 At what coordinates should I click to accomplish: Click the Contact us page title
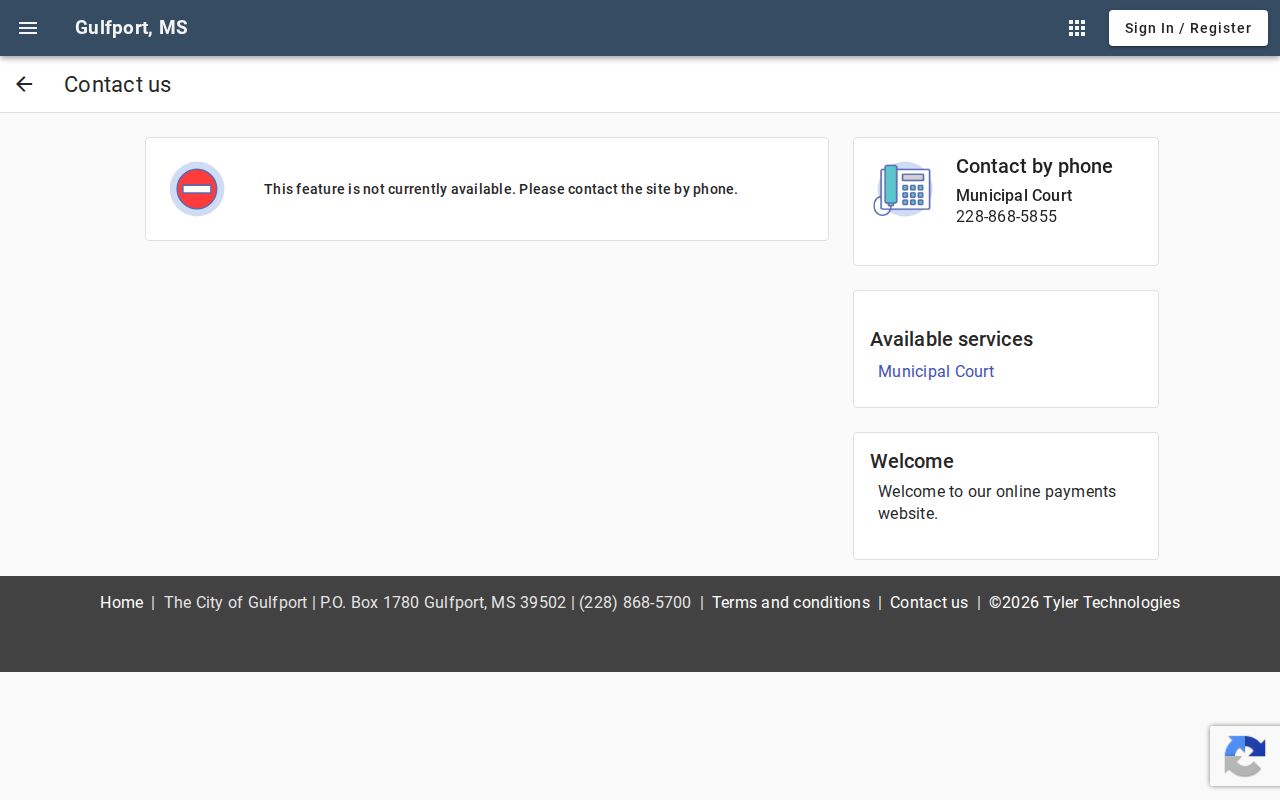point(117,84)
